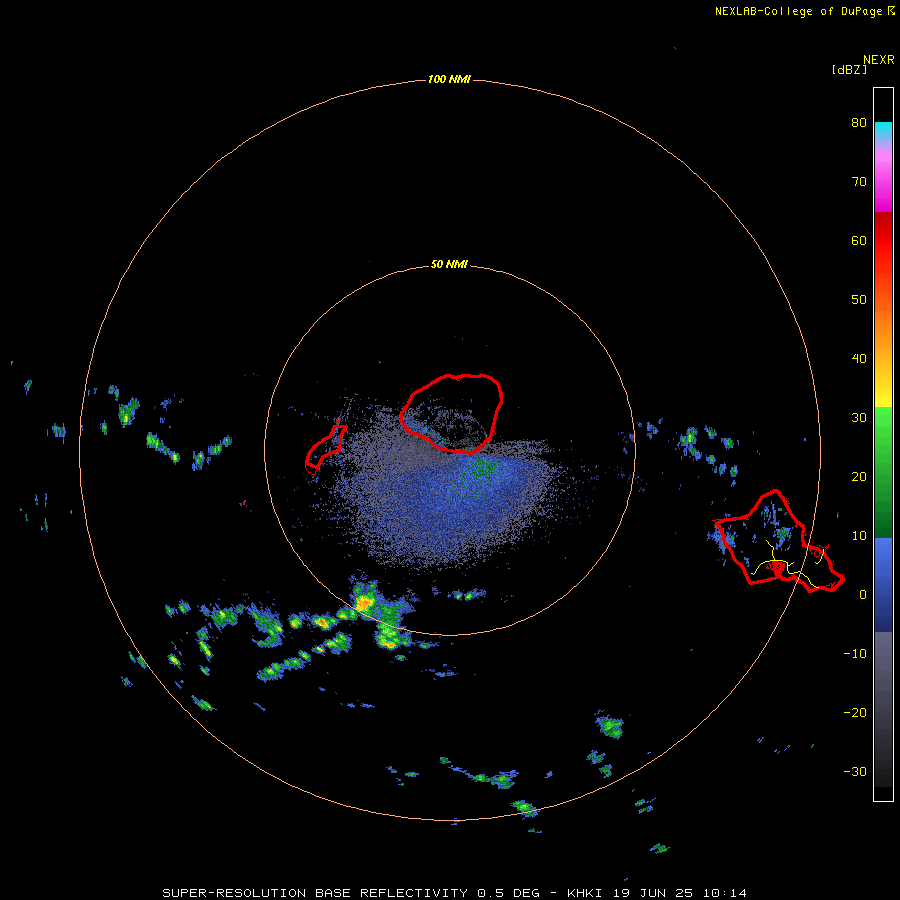This screenshot has height=900, width=900.
Task: Pick the blue segment of the color bar
Action: [x=883, y=584]
